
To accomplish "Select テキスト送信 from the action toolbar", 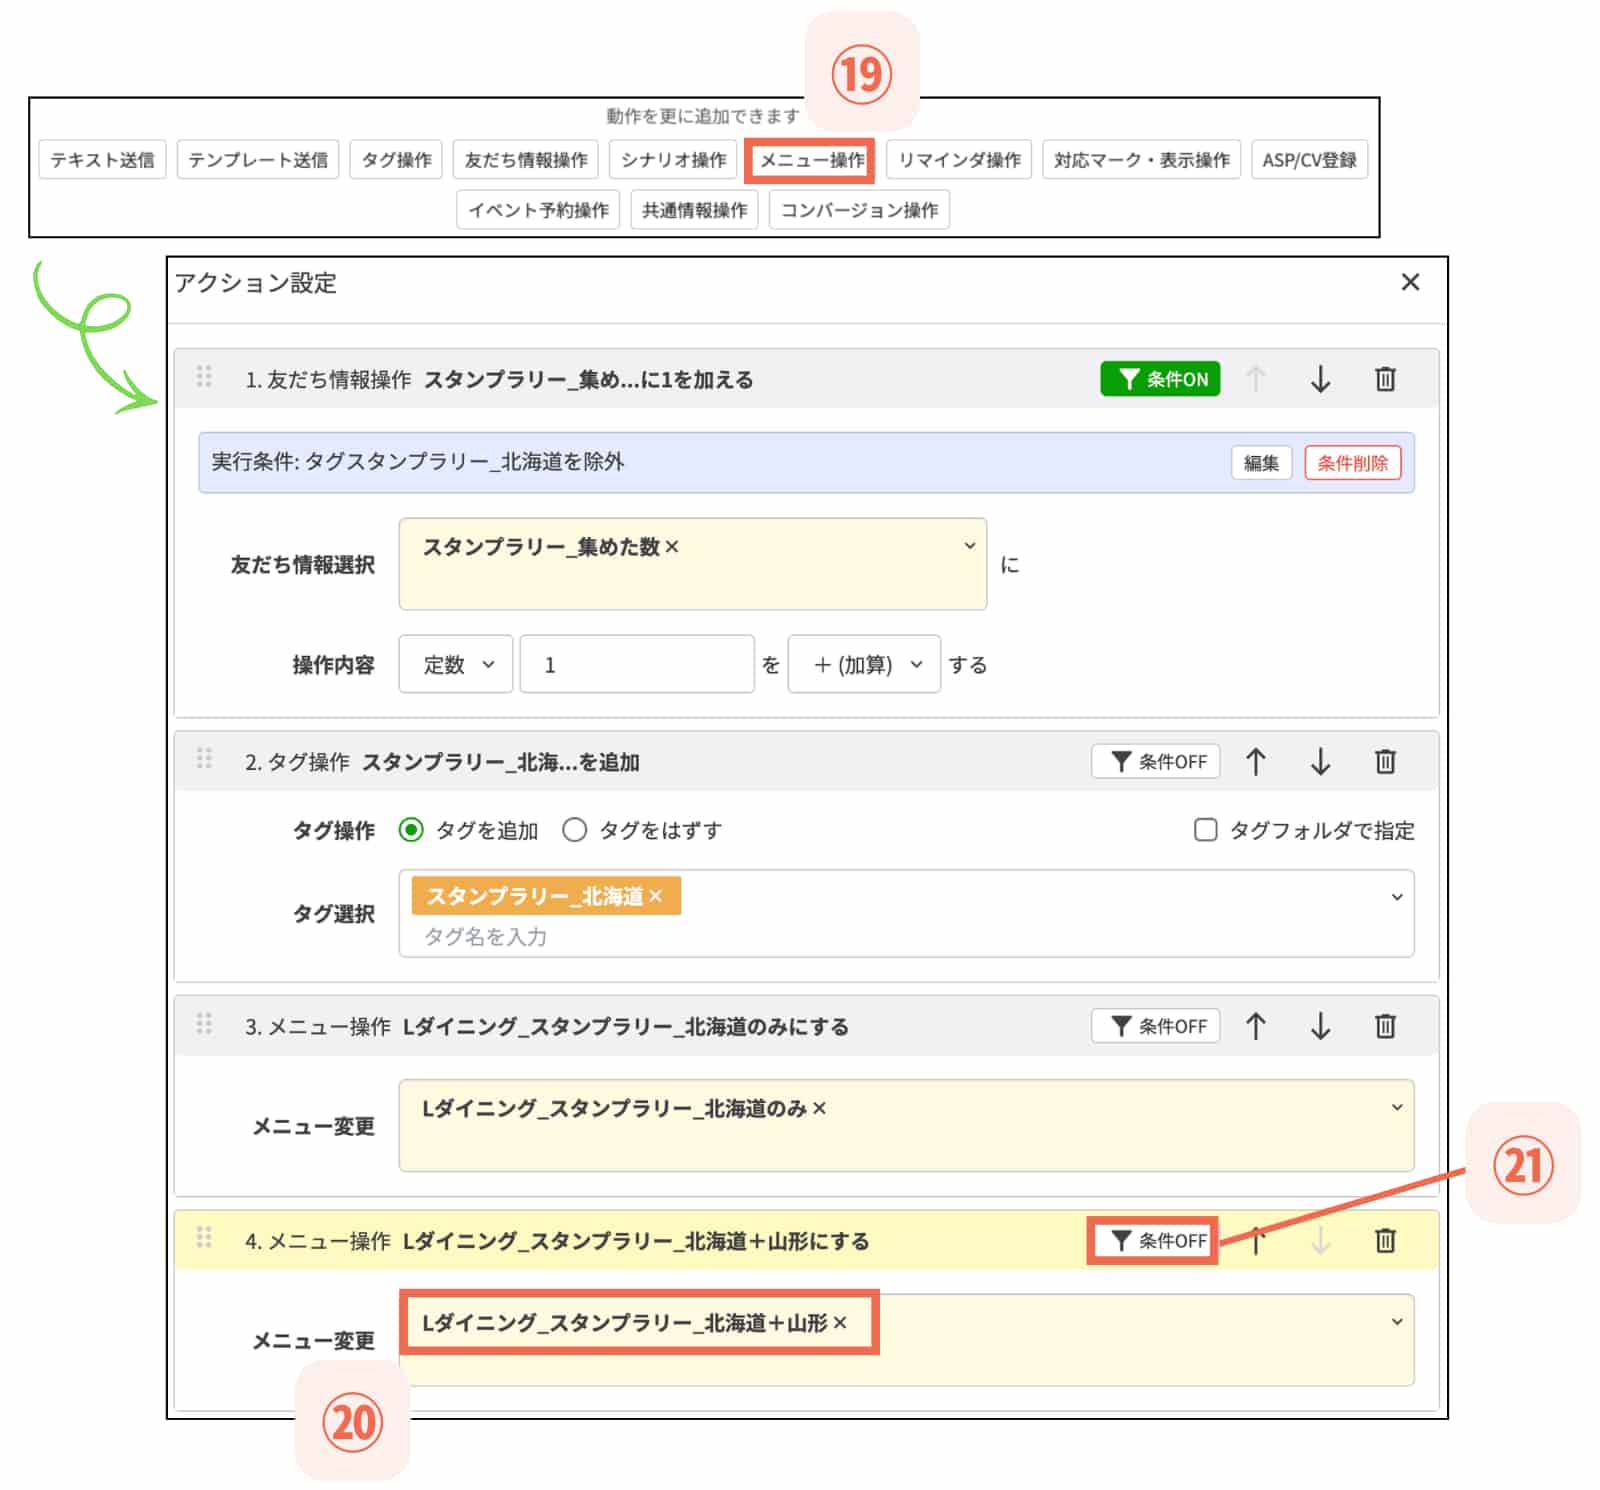I will tap(103, 160).
